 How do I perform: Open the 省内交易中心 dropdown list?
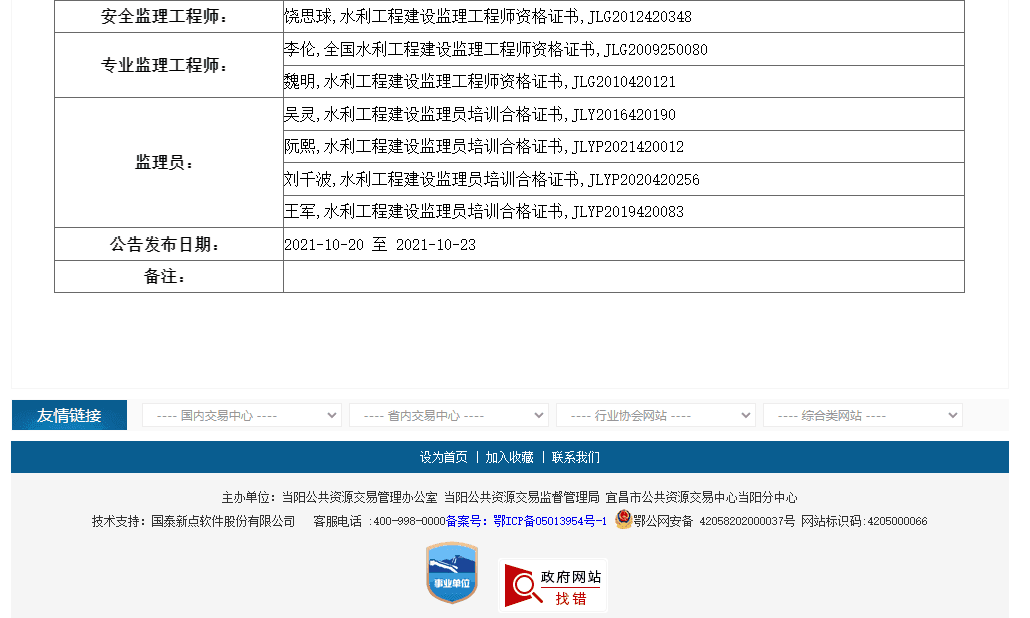coord(448,415)
